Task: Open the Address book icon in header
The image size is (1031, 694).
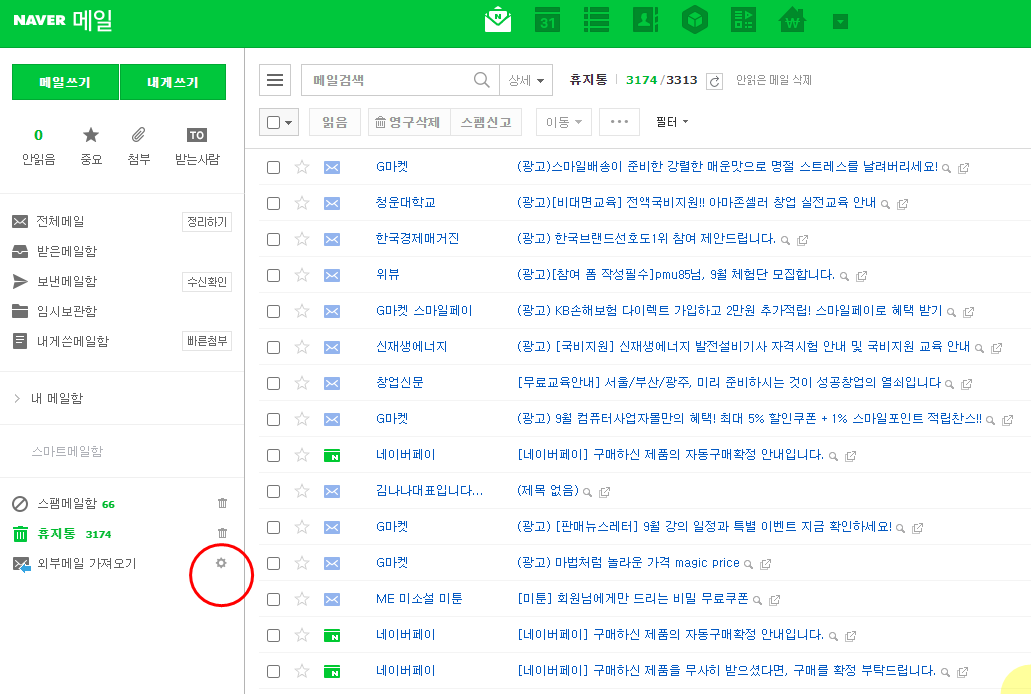Action: click(x=646, y=20)
